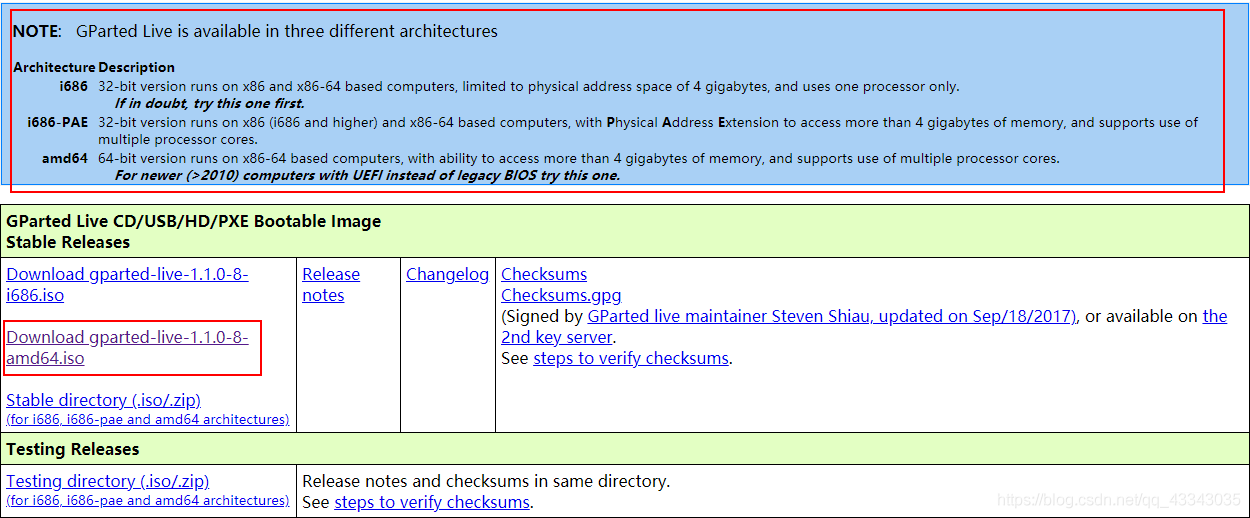This screenshot has height=518, width=1250.
Task: Open the Release notes link
Action: point(331,285)
